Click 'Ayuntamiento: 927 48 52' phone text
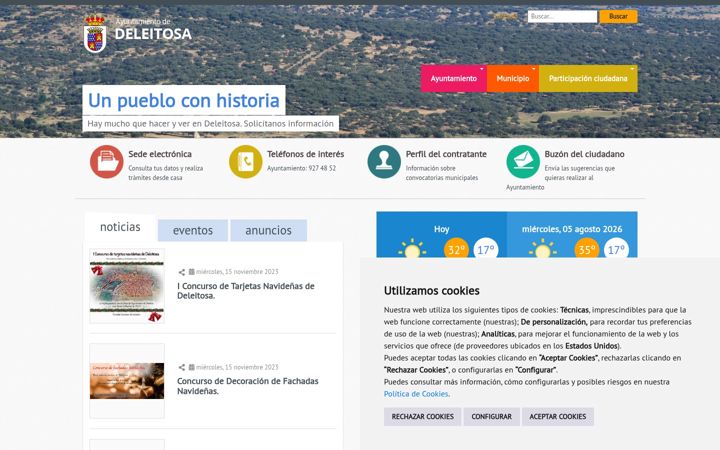Image resolution: width=720 pixels, height=450 pixels. tap(301, 169)
